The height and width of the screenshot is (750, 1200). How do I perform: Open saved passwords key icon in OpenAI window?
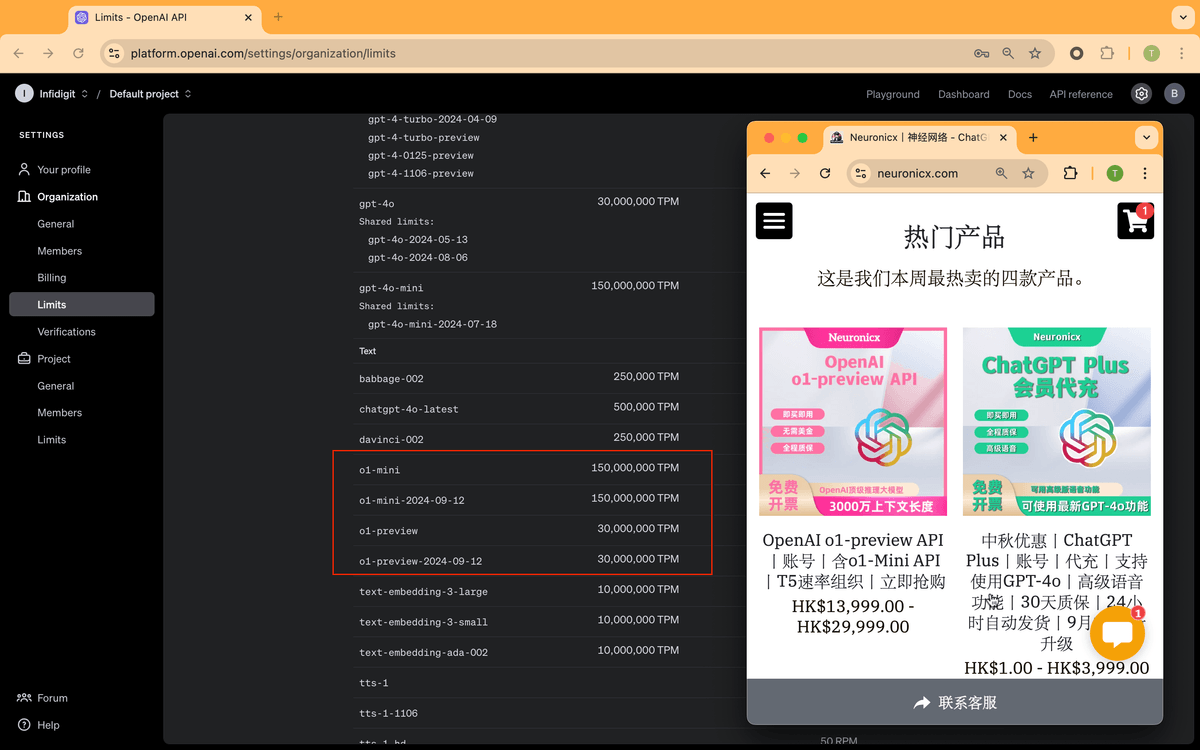[x=981, y=53]
